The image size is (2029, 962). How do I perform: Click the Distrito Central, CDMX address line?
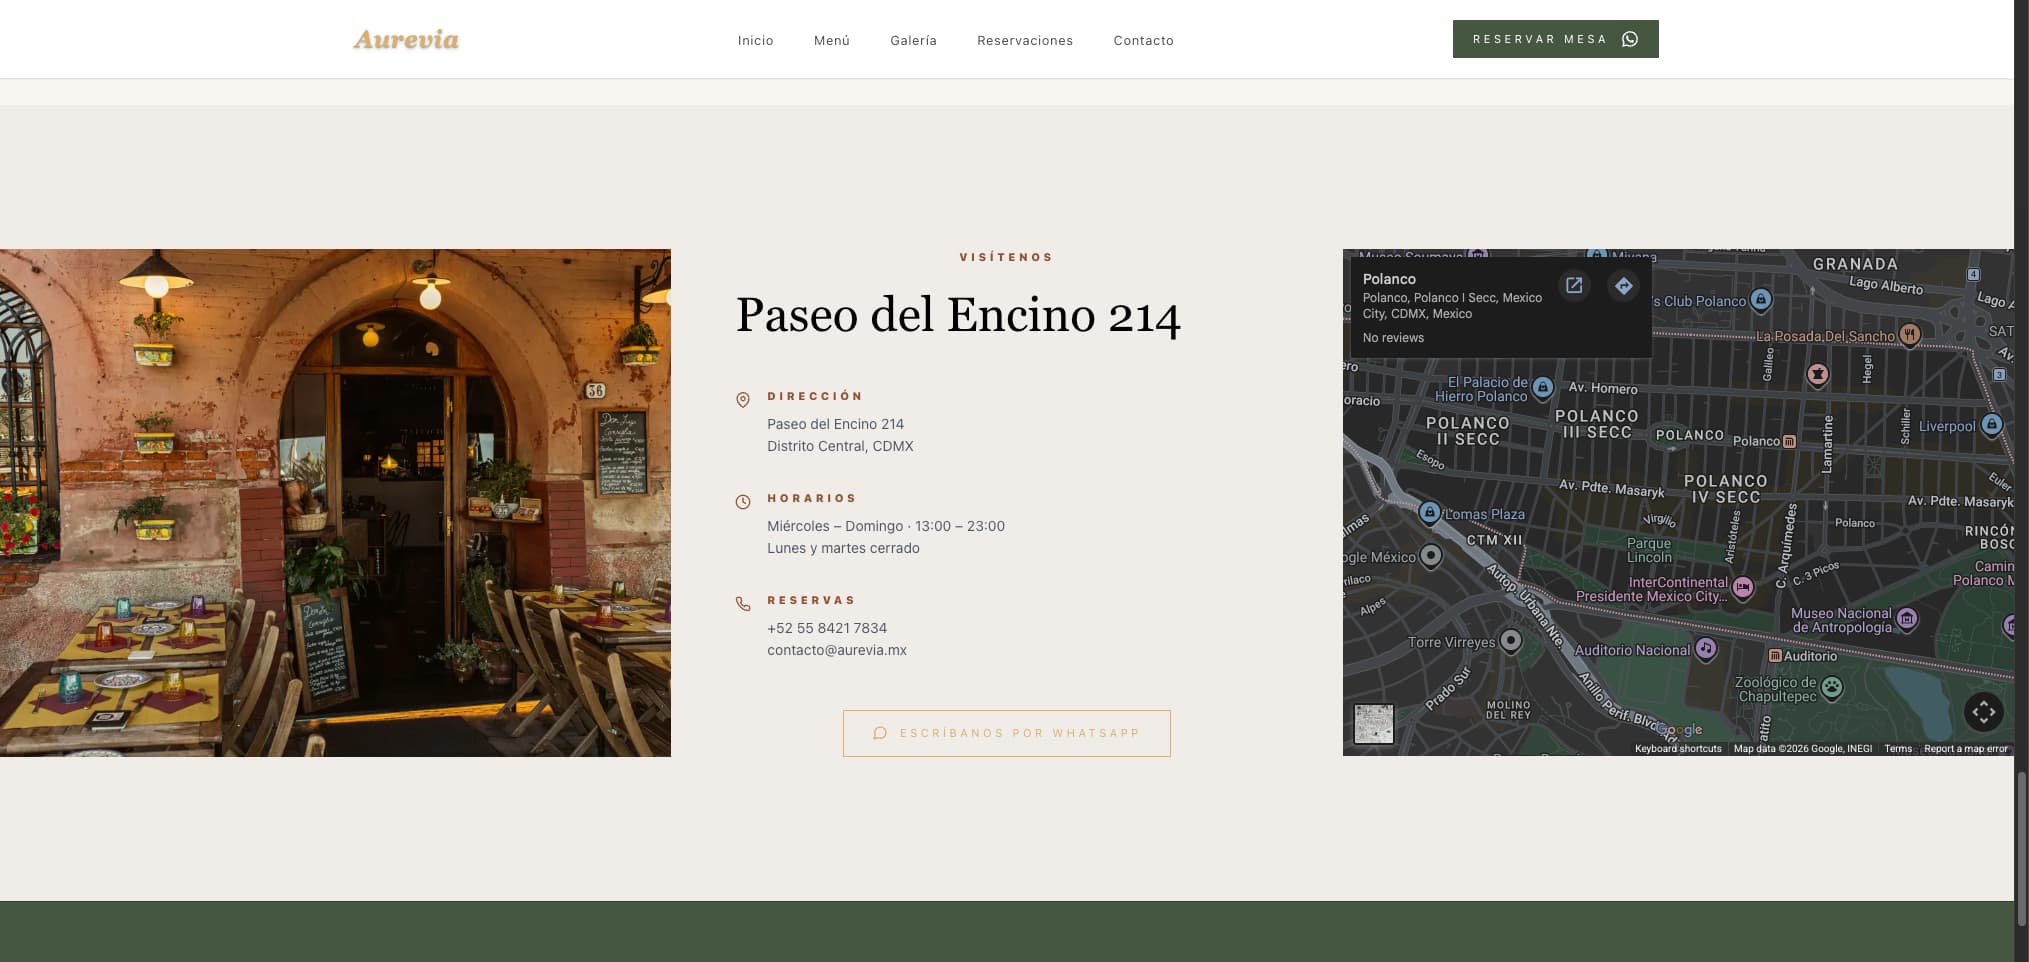coord(840,446)
